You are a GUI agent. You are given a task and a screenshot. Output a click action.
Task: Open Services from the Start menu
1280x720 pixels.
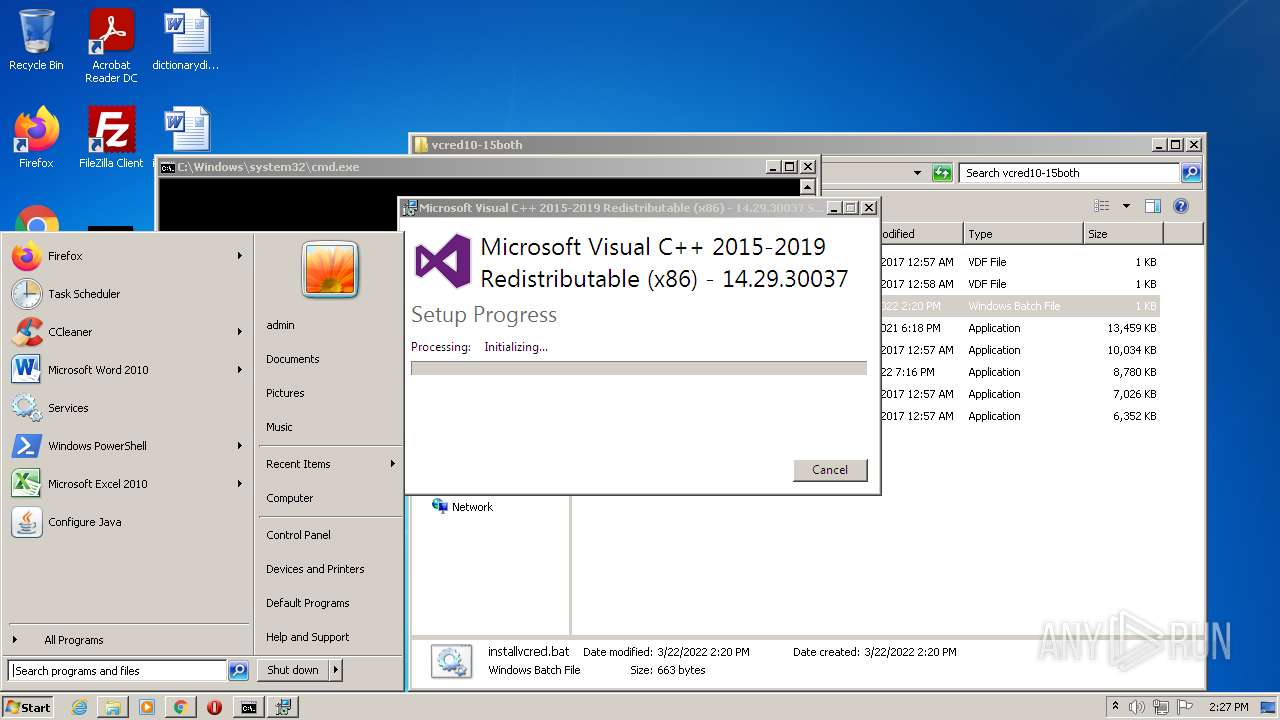(x=126, y=408)
